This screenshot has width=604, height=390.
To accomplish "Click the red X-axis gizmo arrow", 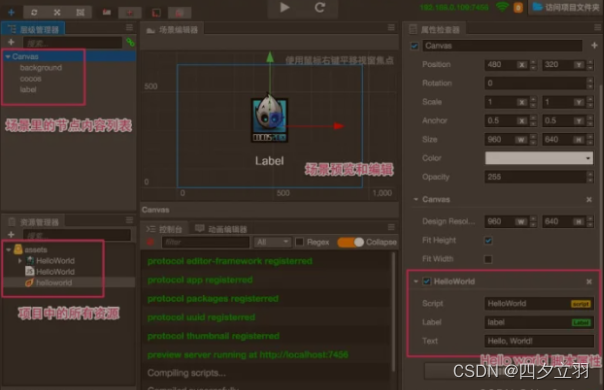I will point(339,126).
